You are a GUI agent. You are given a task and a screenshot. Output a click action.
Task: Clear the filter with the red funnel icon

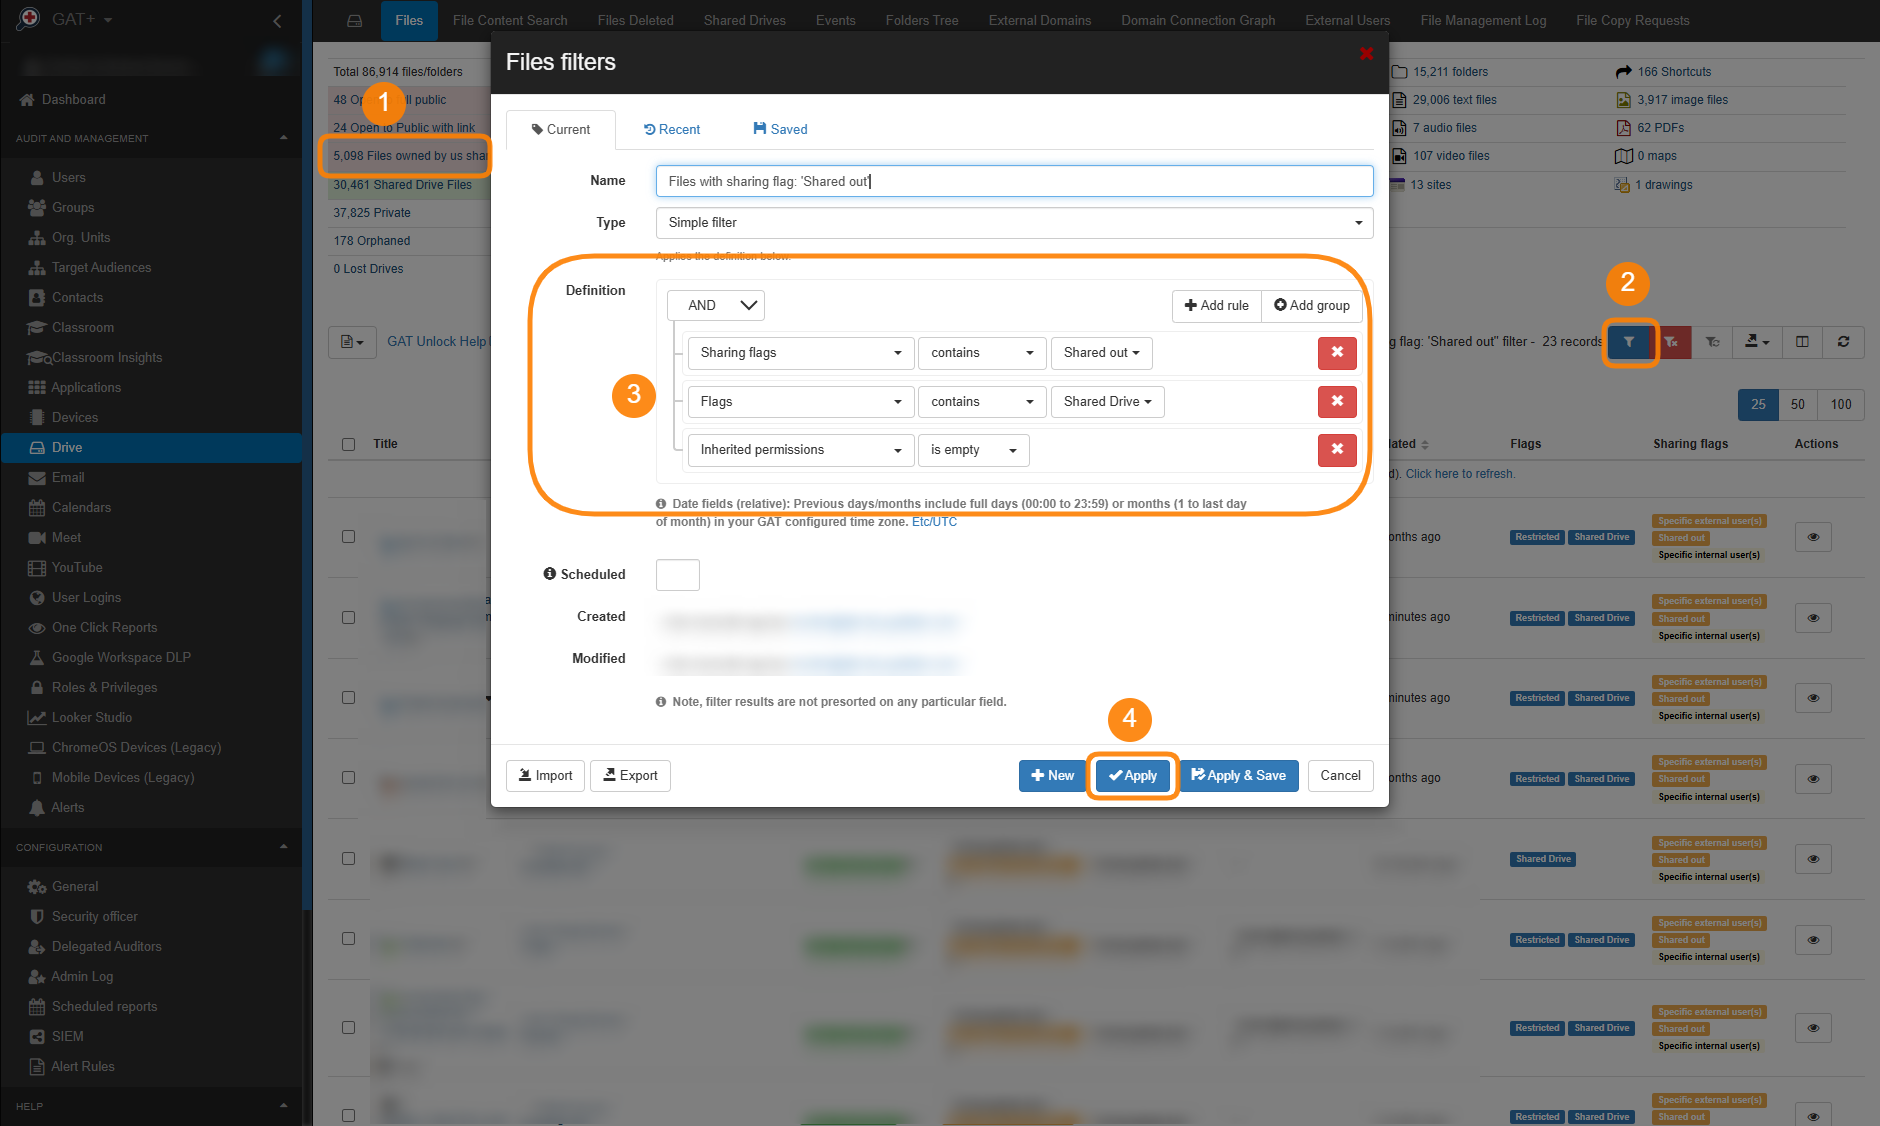coord(1672,342)
